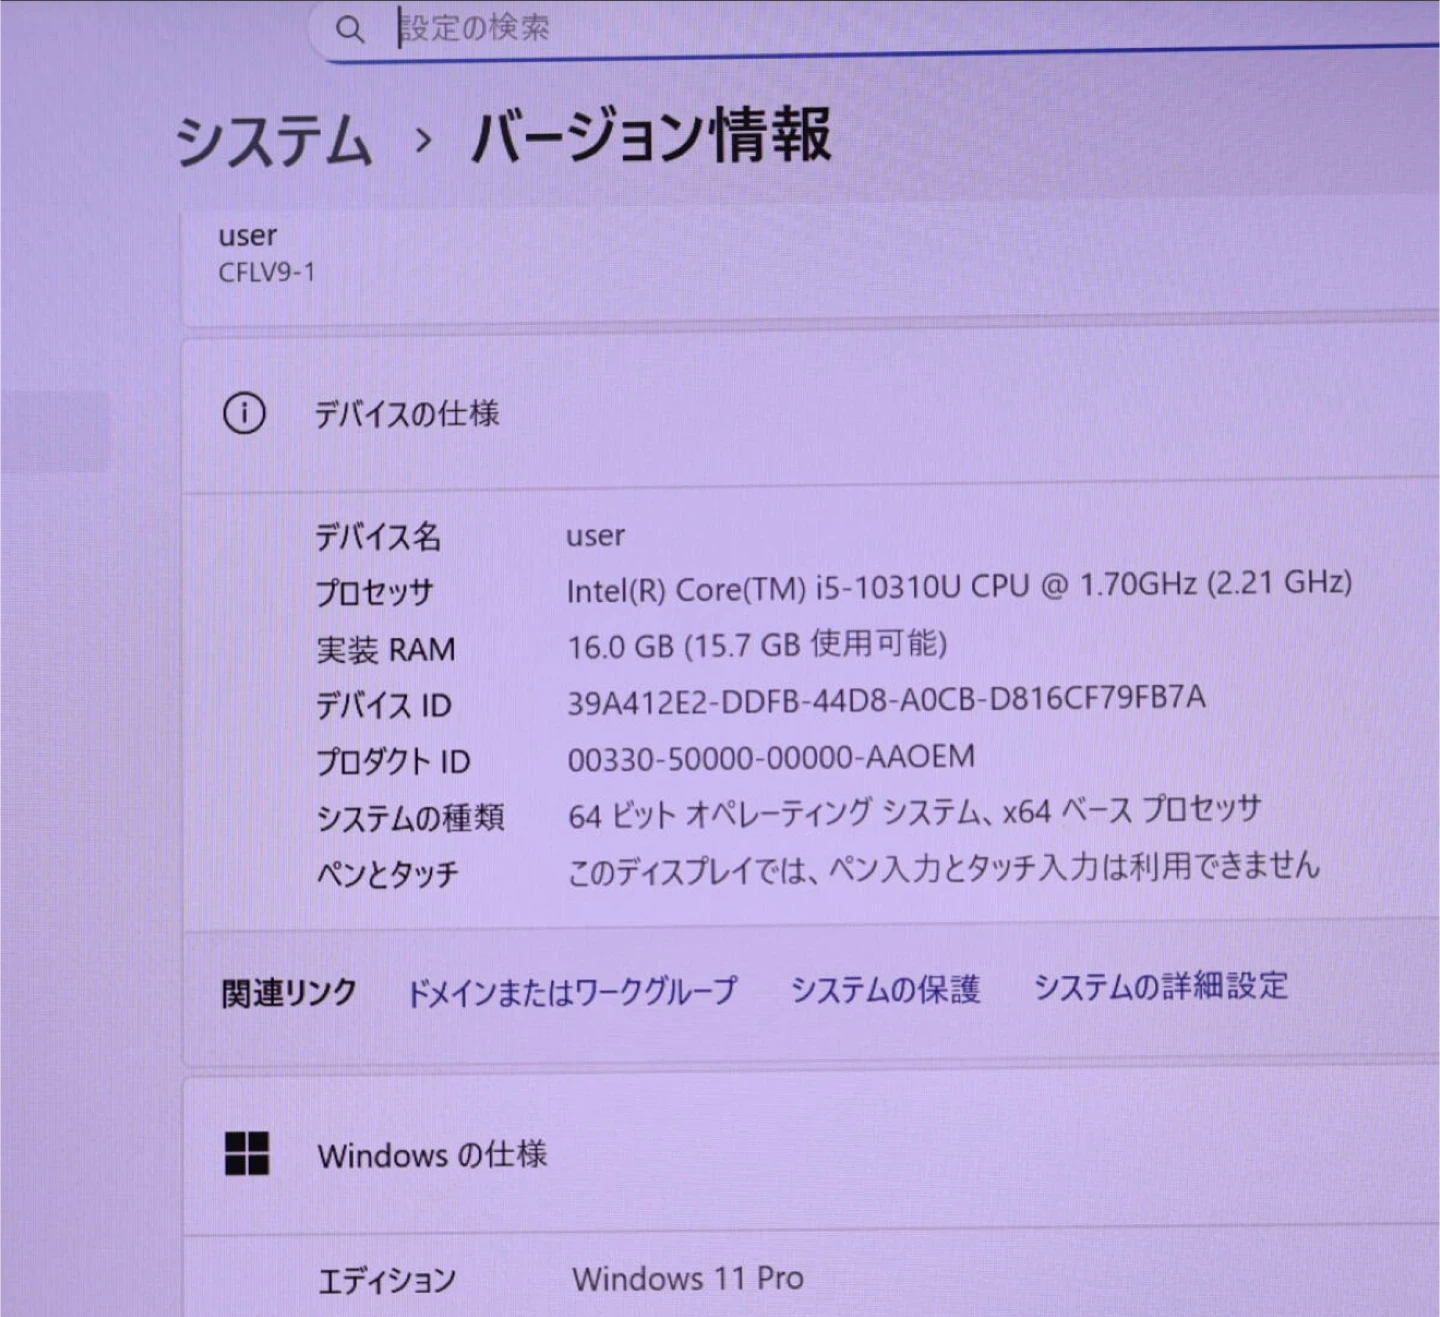Click the info icon beside デバイスの仕様

[244, 413]
